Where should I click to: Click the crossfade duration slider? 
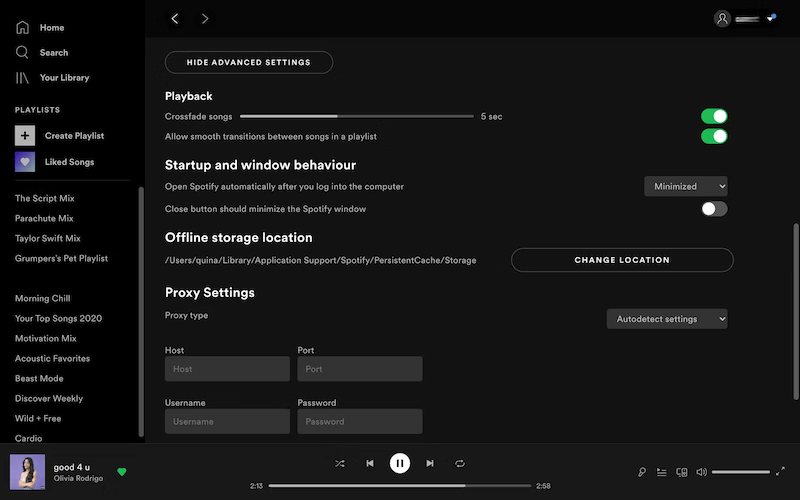point(356,117)
